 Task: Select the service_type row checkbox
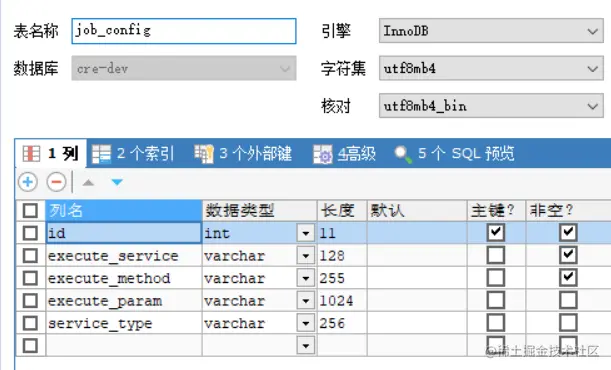[30, 323]
